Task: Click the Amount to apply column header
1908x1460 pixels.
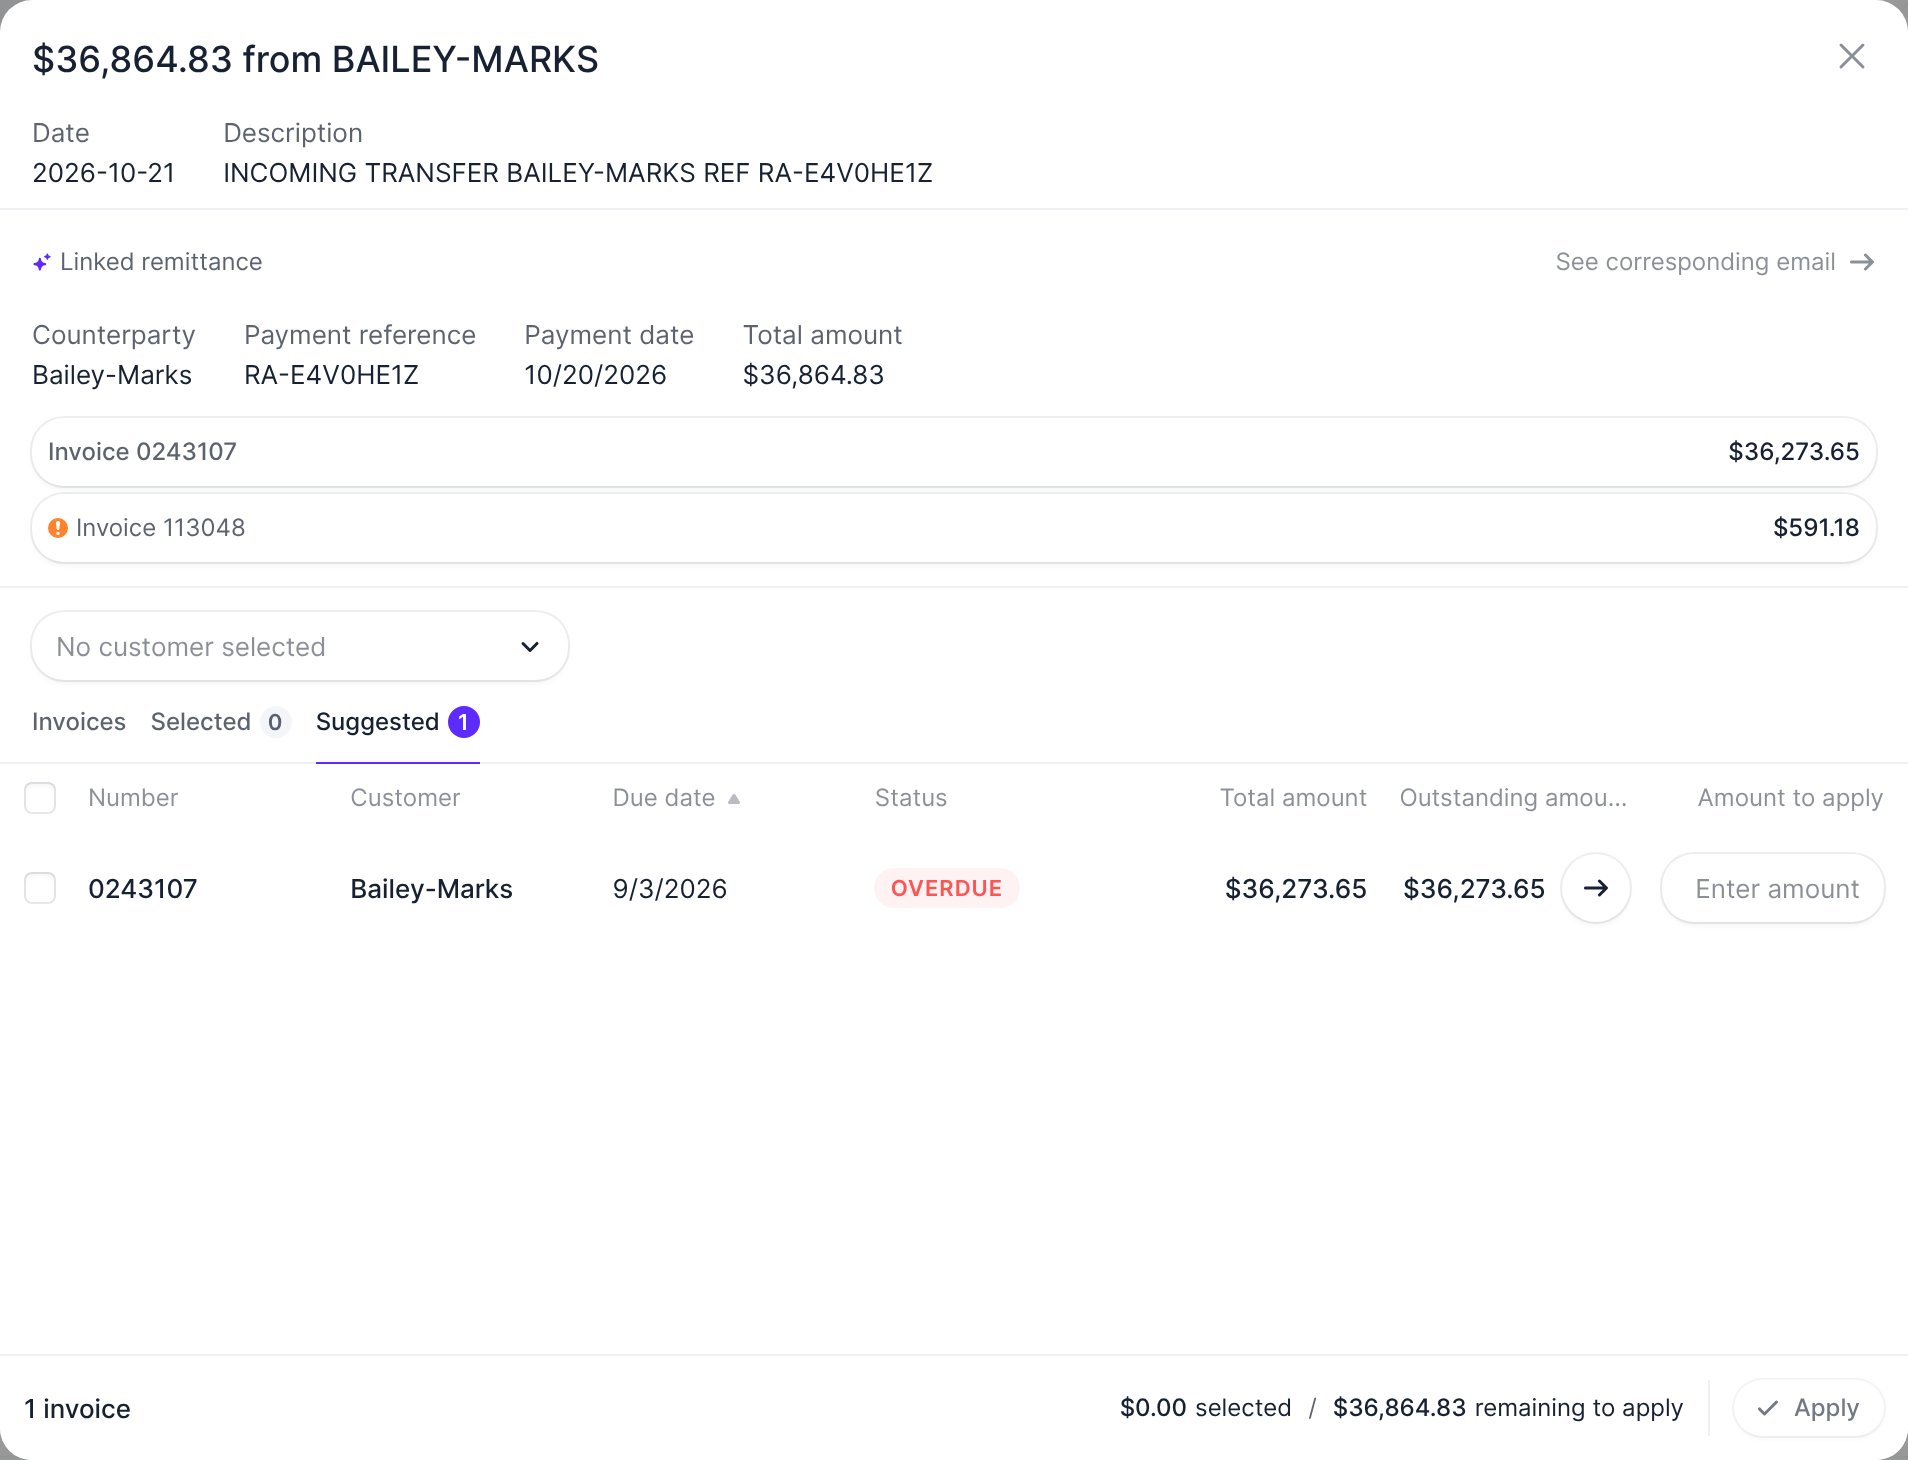Action: [1790, 798]
